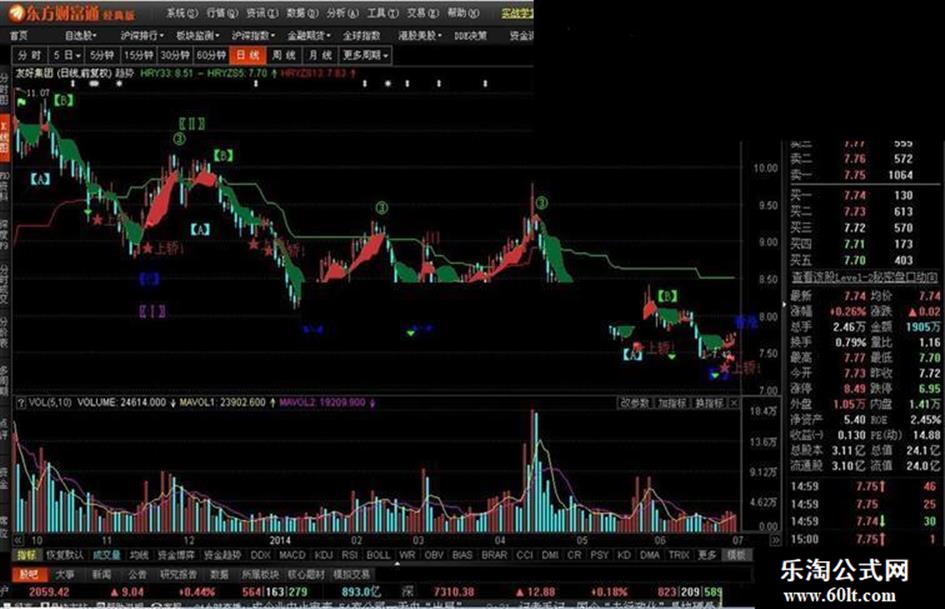This screenshot has height=609, width=945.
Task: Toggle the DDX indicator
Action: coord(260,555)
